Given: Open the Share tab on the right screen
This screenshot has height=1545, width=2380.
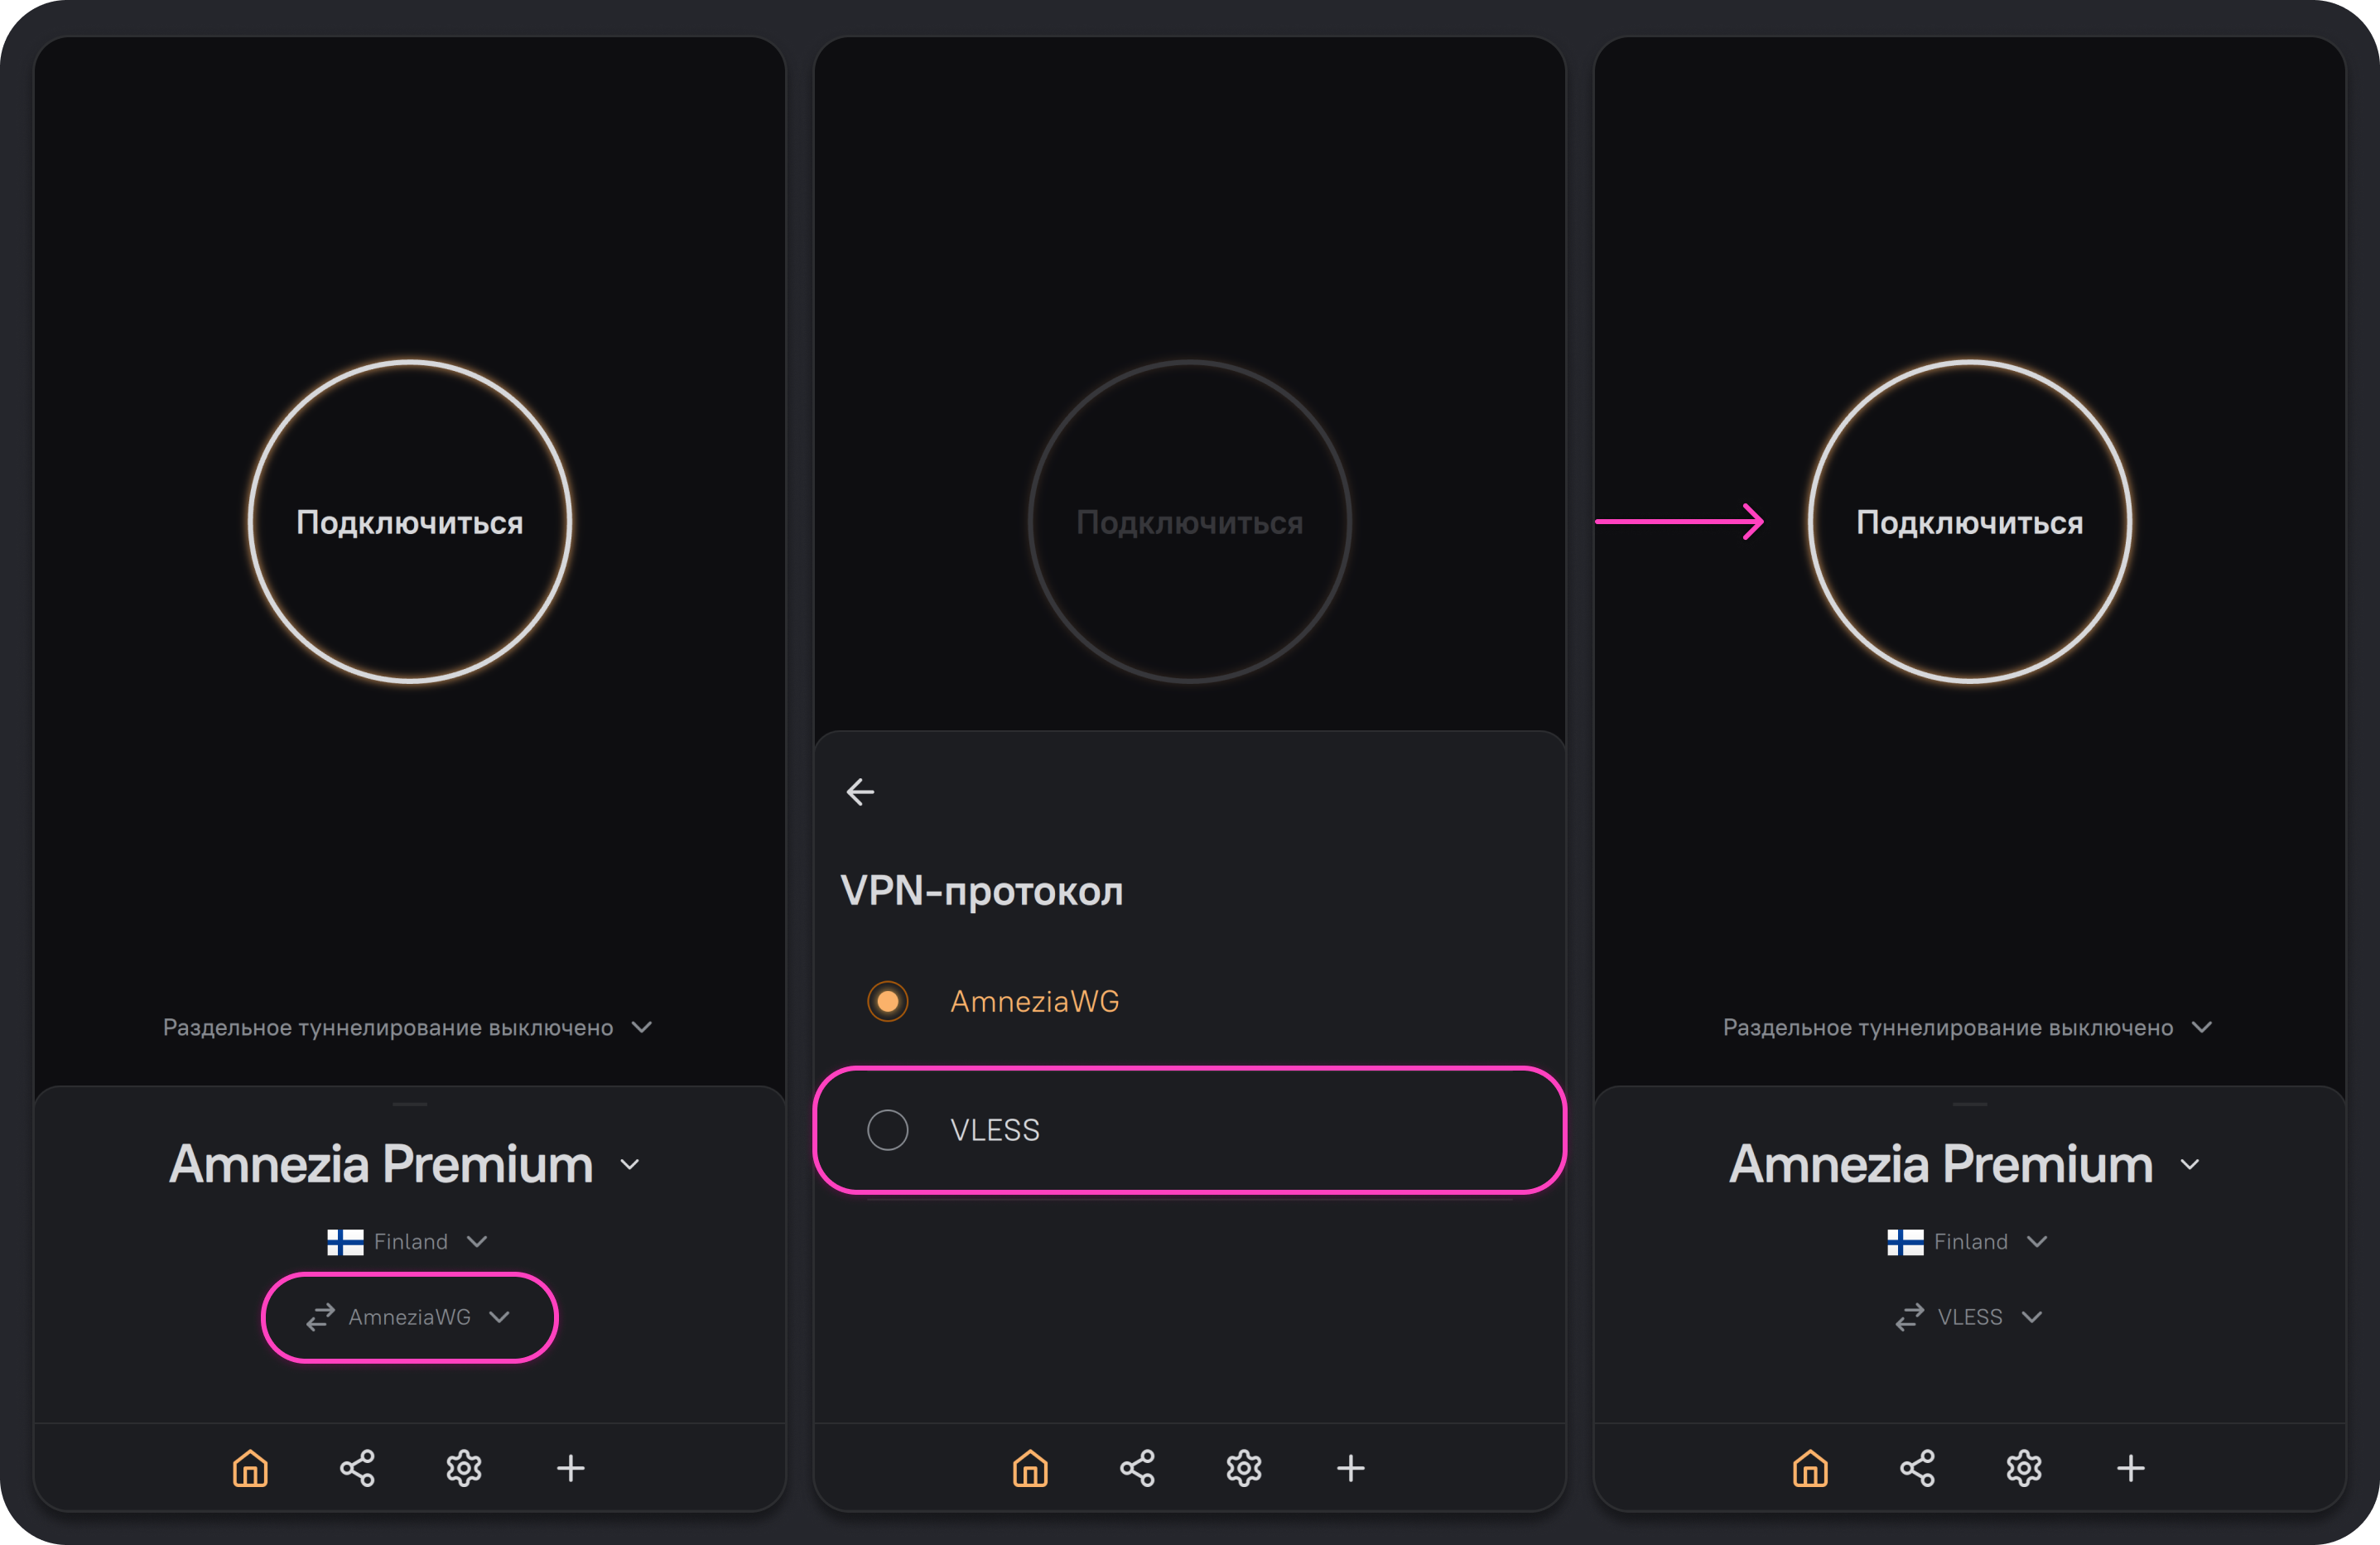Looking at the screenshot, I should pos(1917,1468).
